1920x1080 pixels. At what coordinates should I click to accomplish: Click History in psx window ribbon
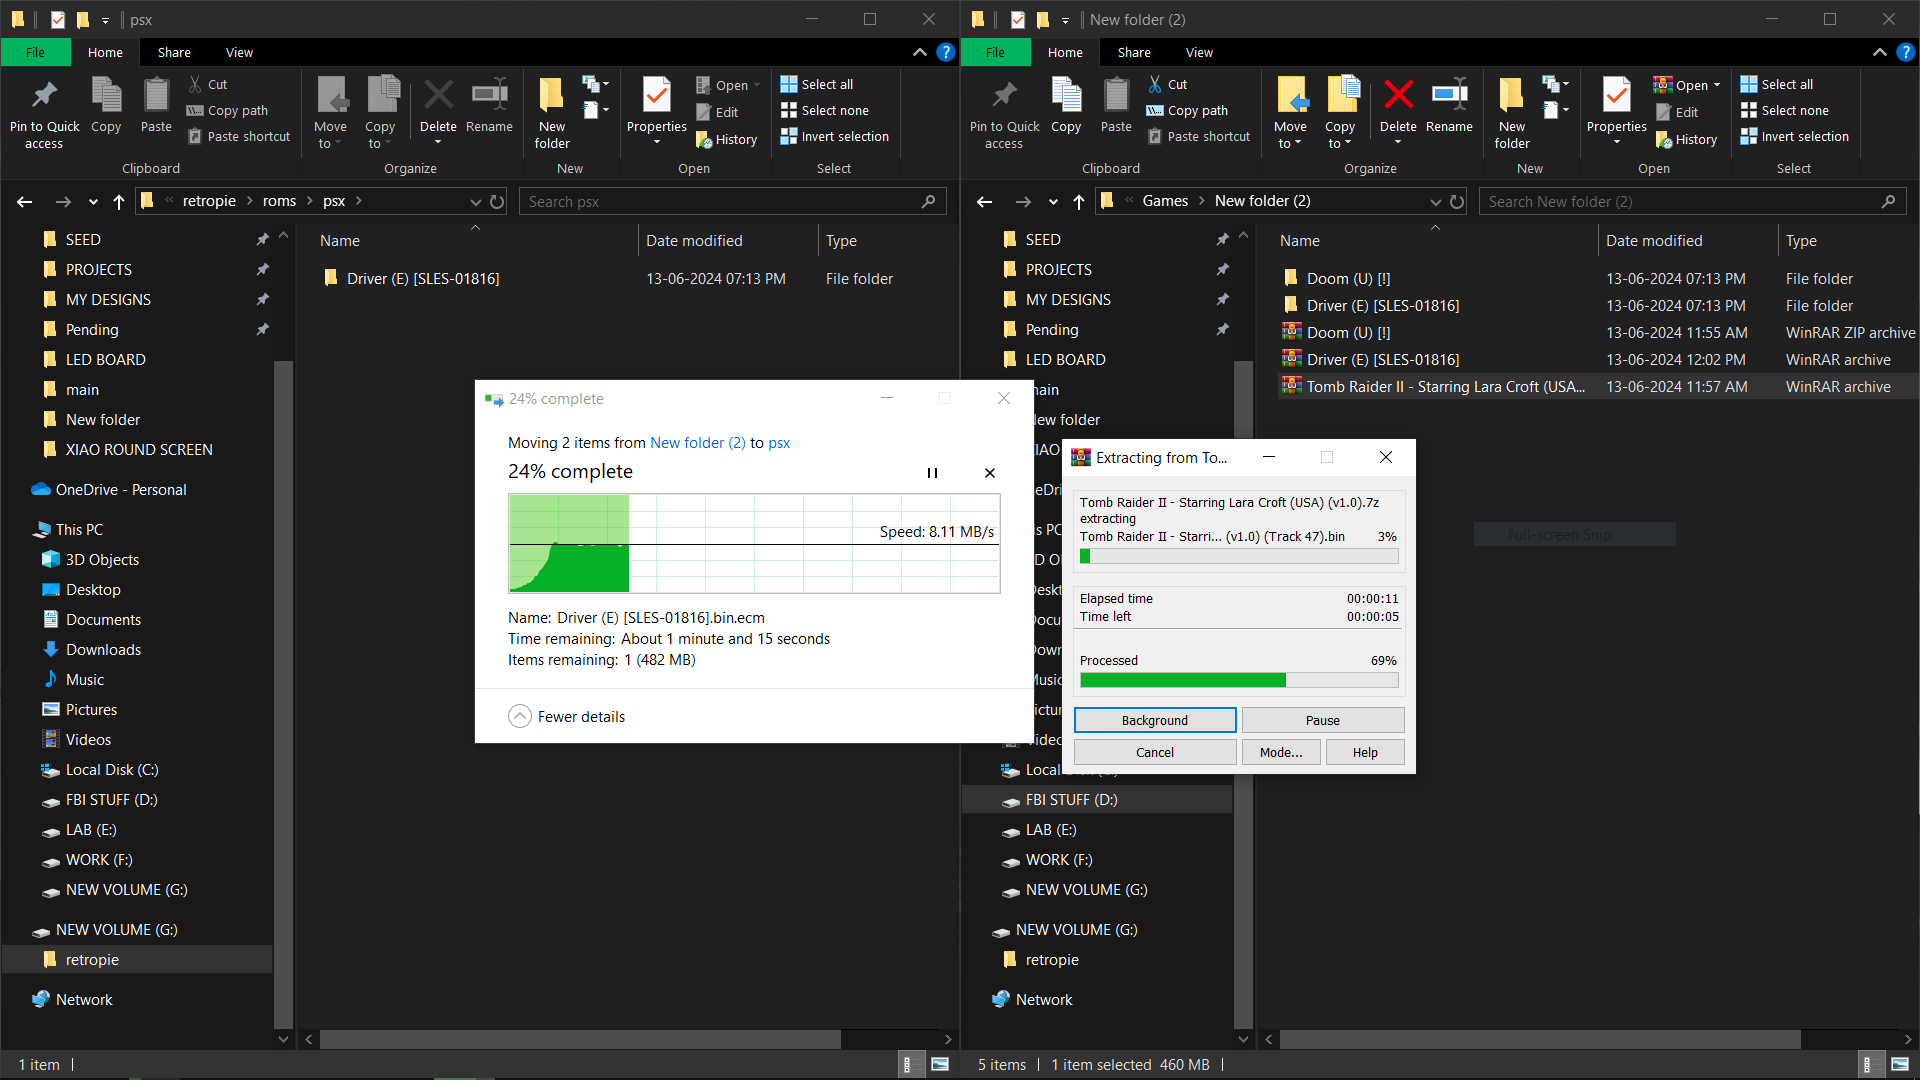tap(727, 140)
